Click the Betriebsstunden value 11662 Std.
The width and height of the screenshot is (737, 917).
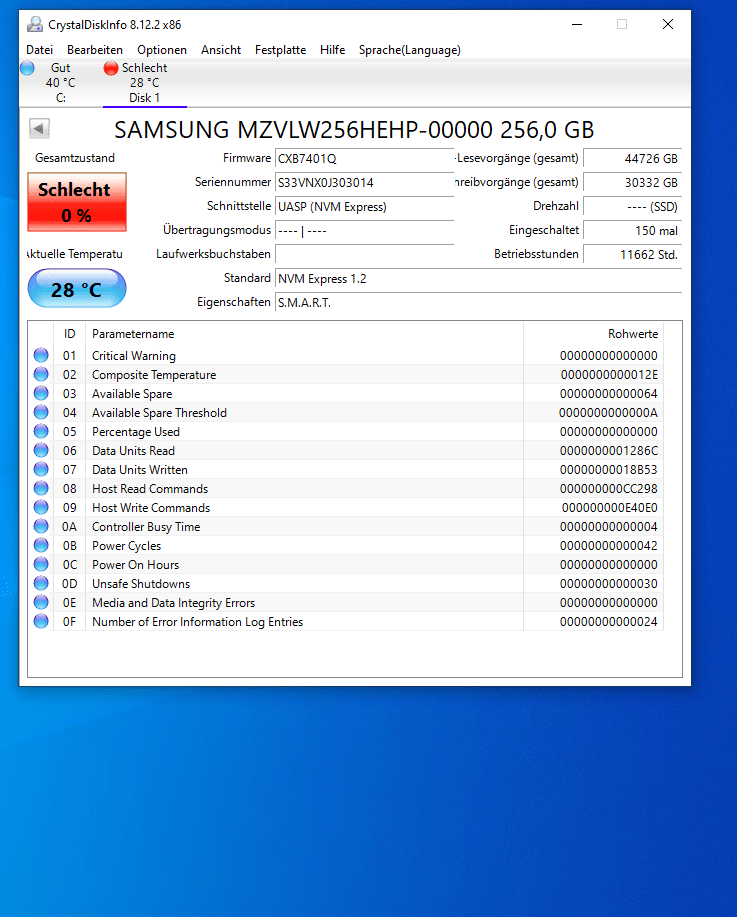(x=633, y=254)
